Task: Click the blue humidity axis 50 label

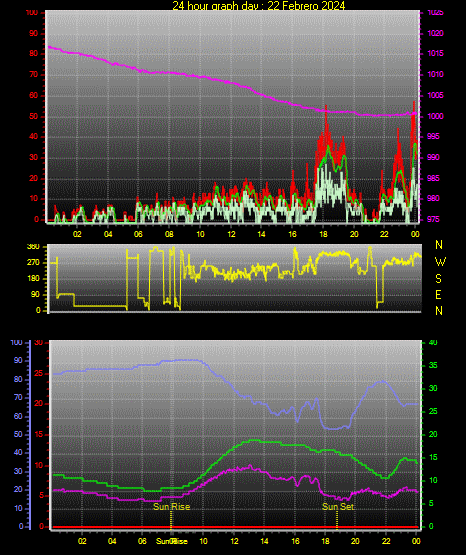Action: point(18,434)
